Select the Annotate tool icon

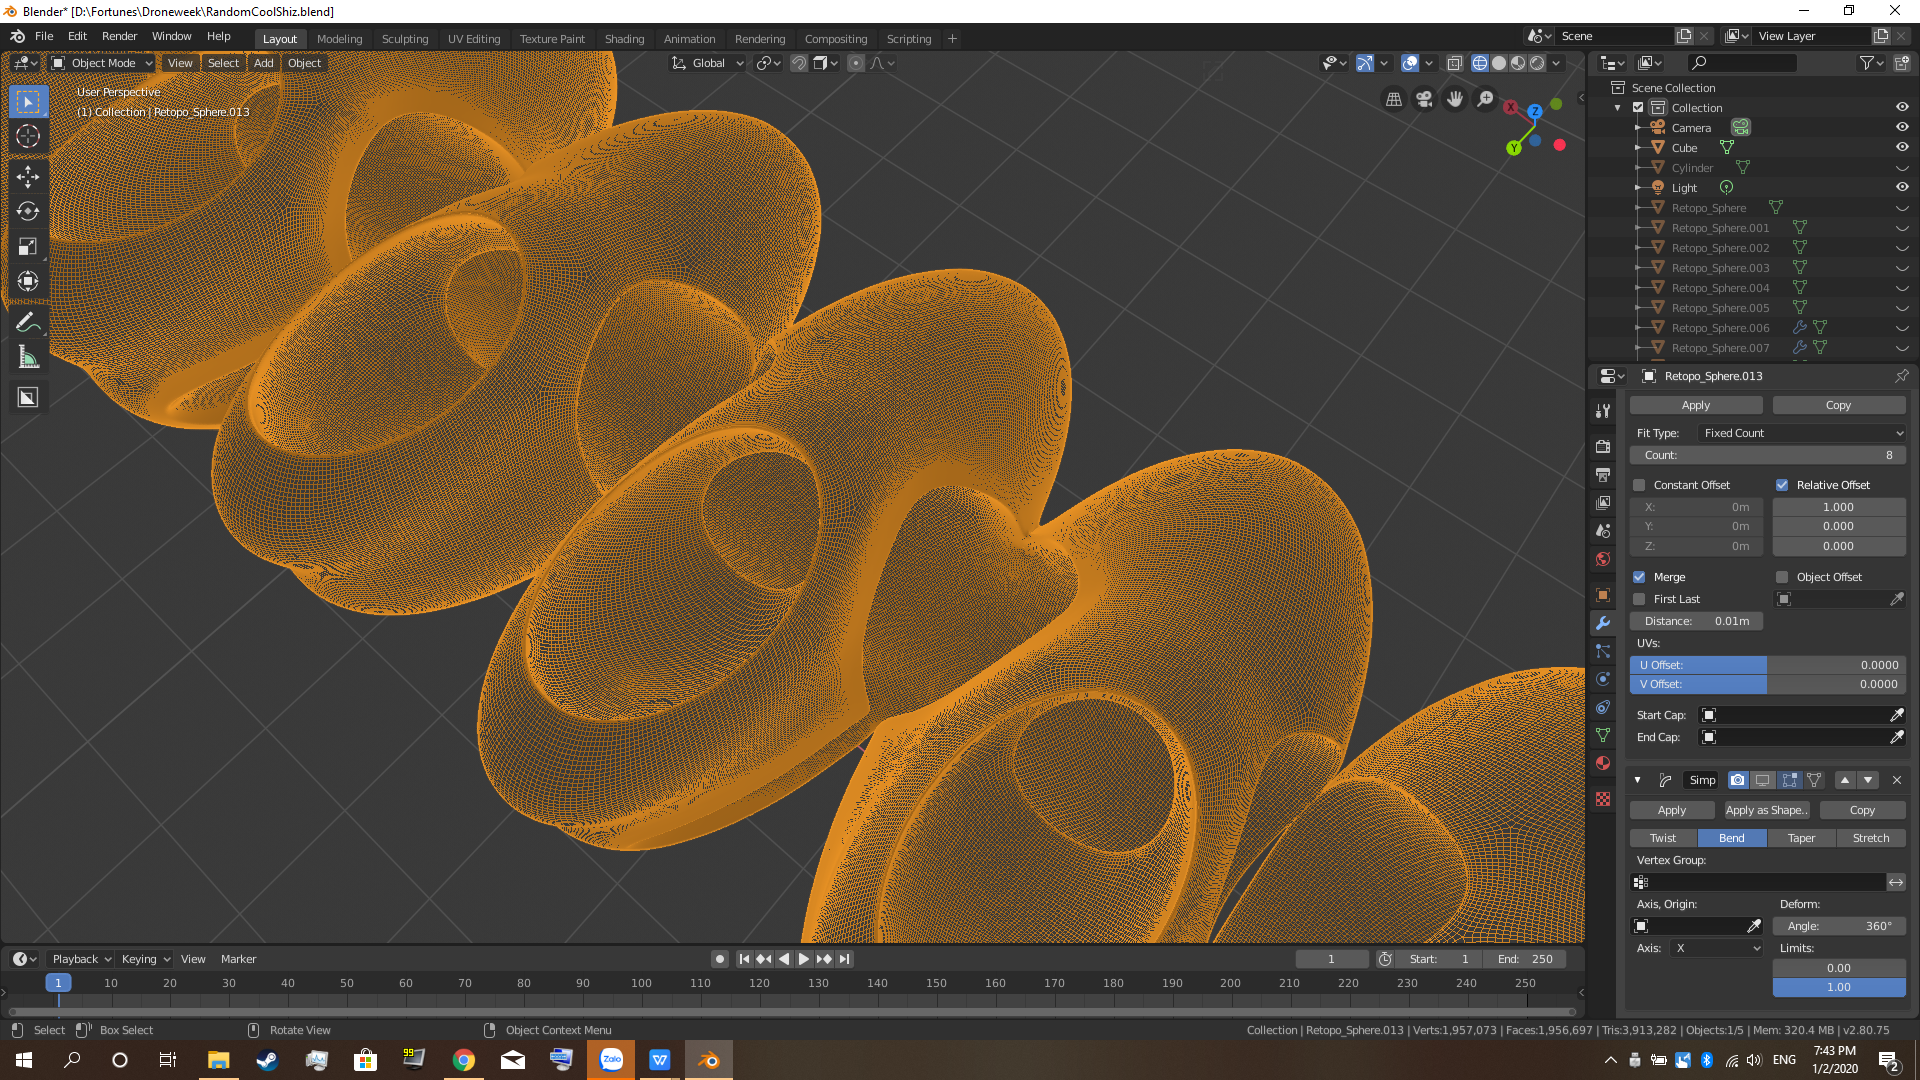26,323
